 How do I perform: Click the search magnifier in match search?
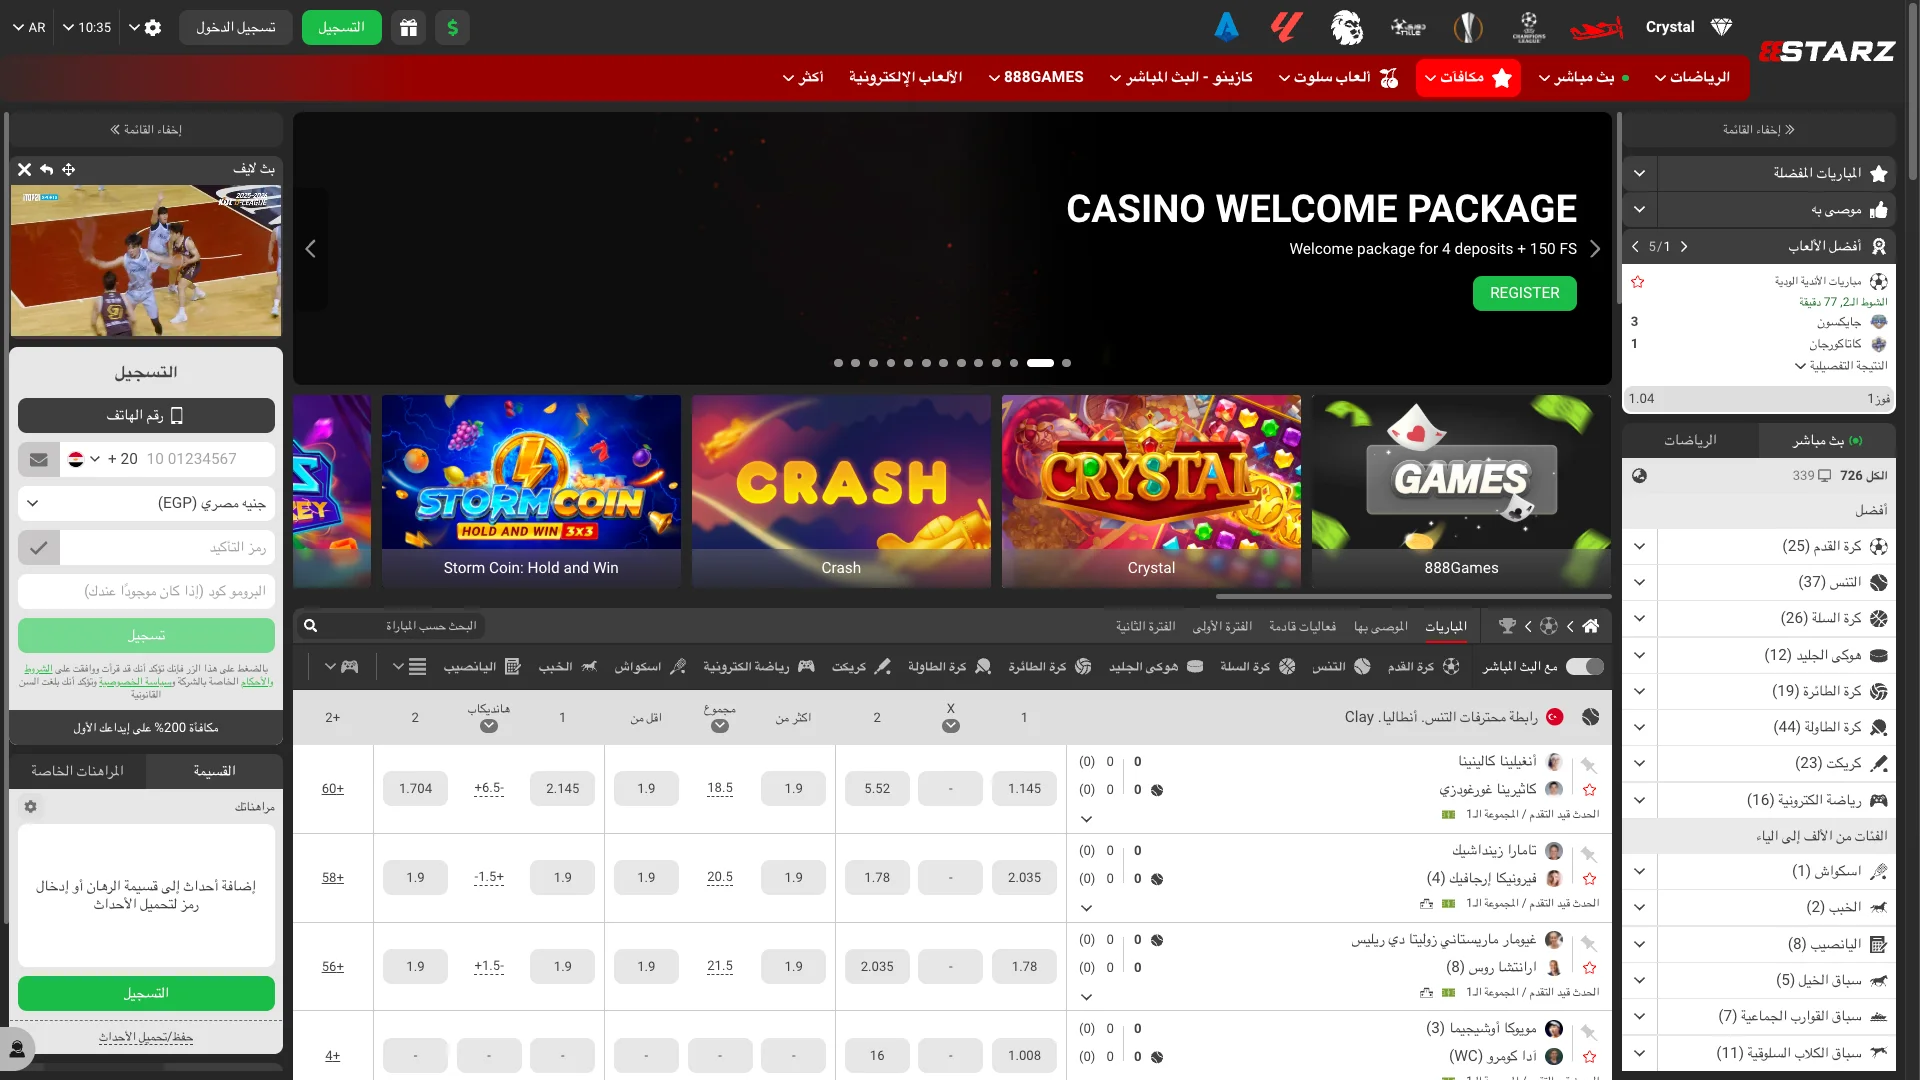tap(311, 626)
